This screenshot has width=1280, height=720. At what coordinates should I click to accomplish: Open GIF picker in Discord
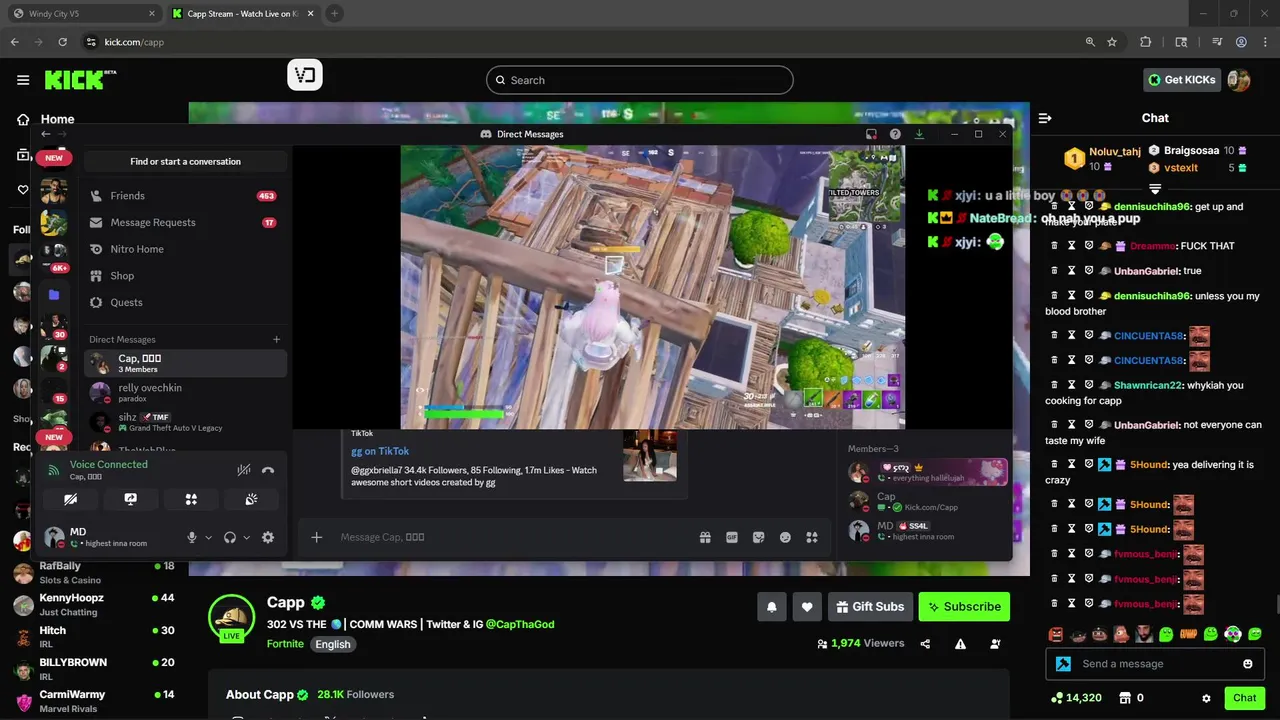[x=732, y=537]
